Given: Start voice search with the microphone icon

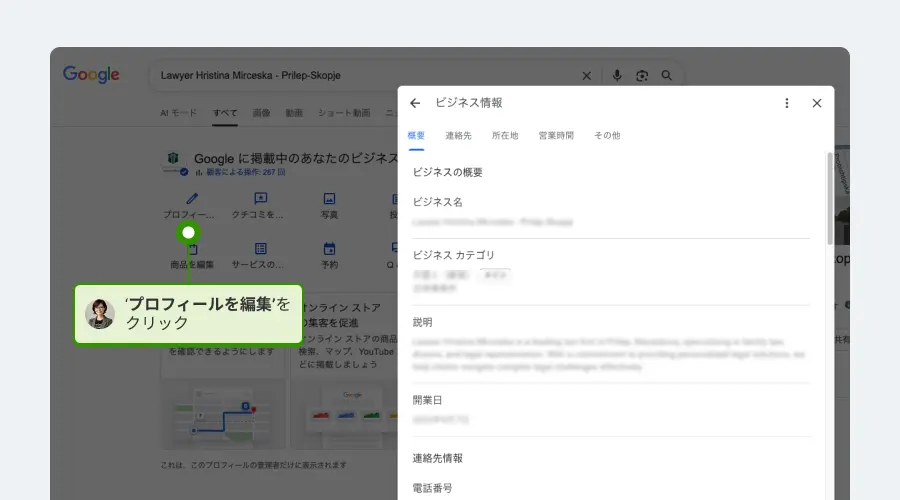Looking at the screenshot, I should point(617,75).
